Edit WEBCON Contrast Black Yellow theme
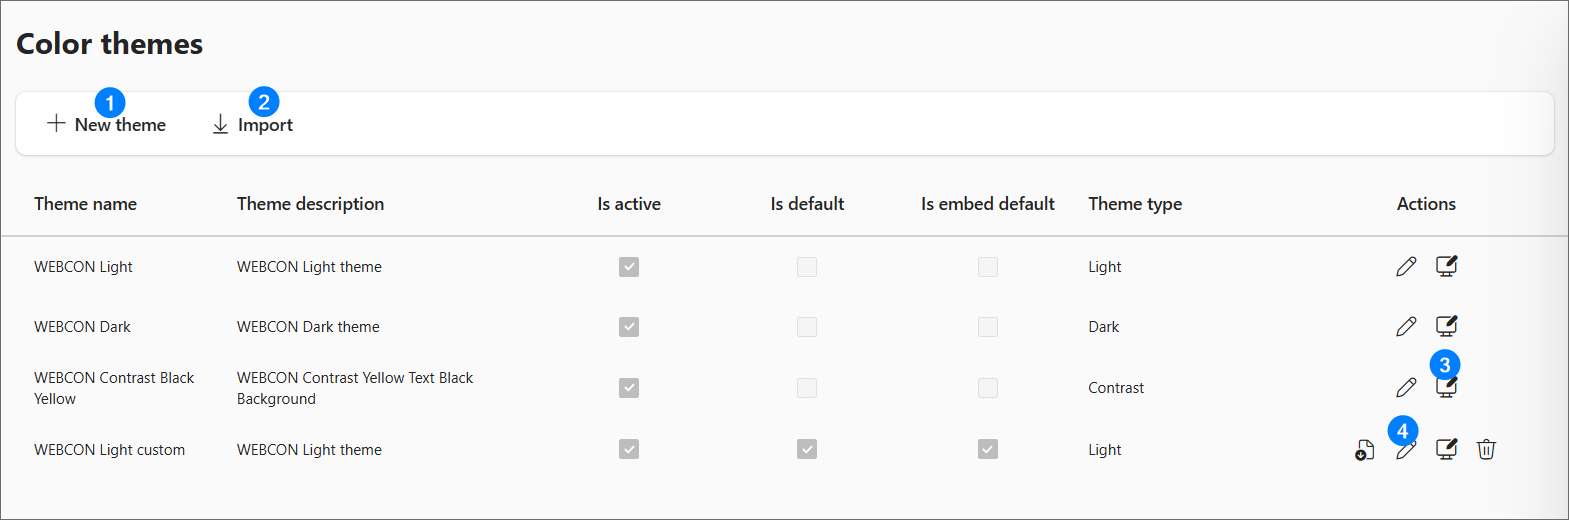 1406,387
